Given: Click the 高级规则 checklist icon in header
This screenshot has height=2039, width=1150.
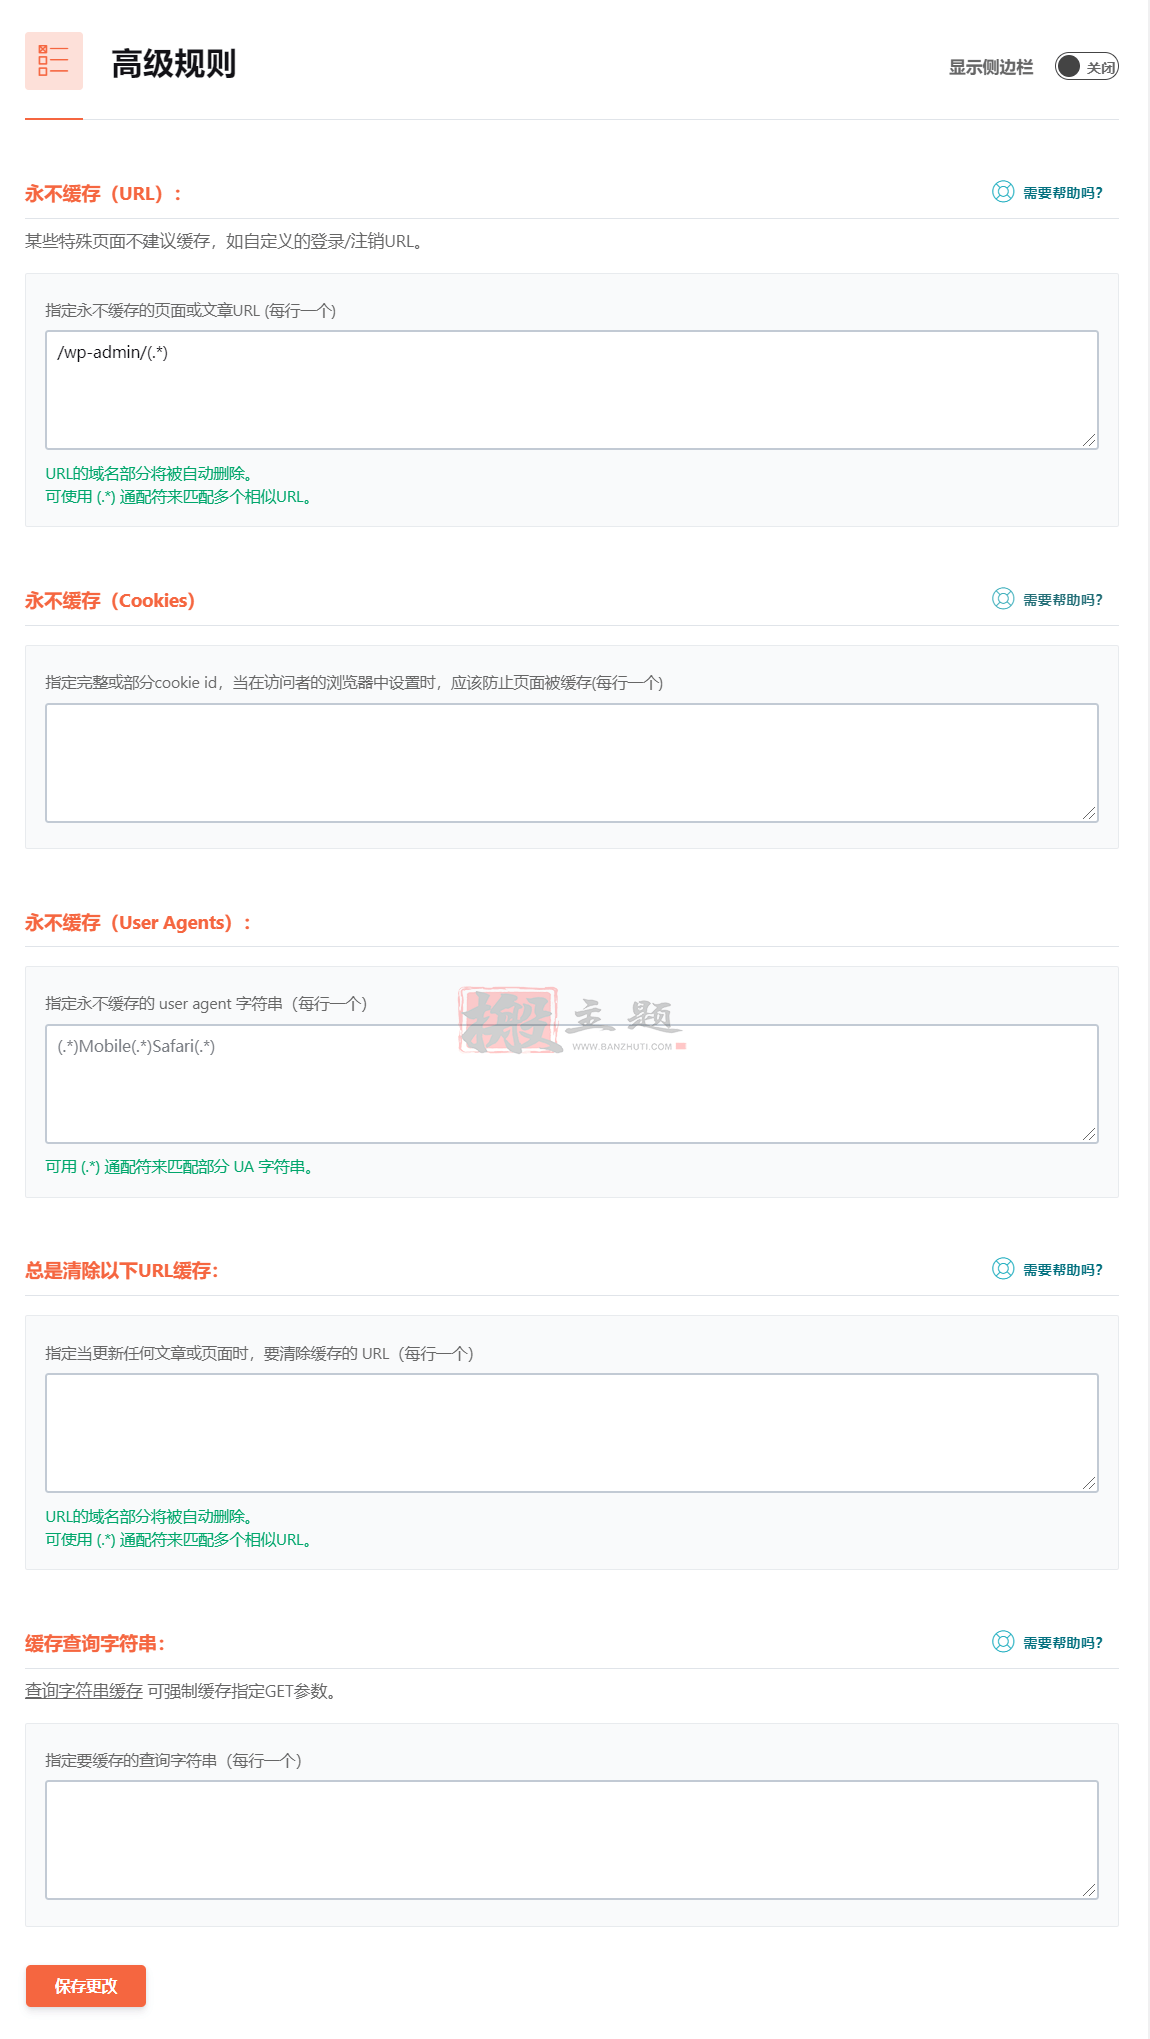Looking at the screenshot, I should point(54,61).
